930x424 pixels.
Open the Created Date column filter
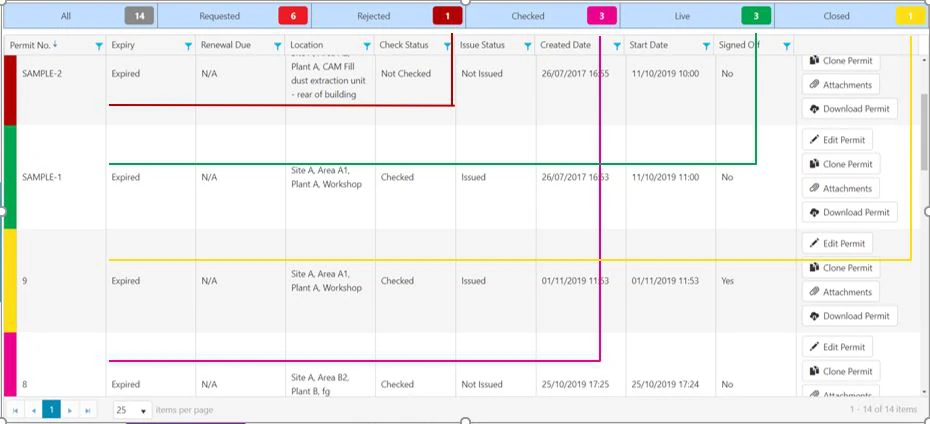617,46
